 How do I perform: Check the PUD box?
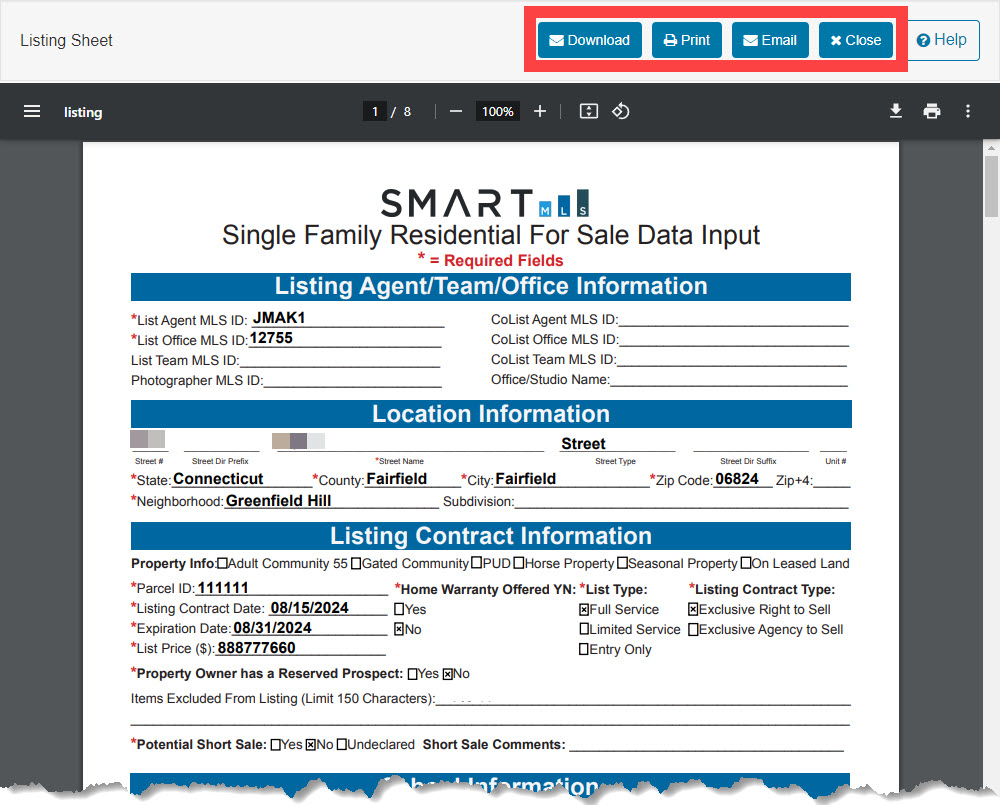coord(476,563)
